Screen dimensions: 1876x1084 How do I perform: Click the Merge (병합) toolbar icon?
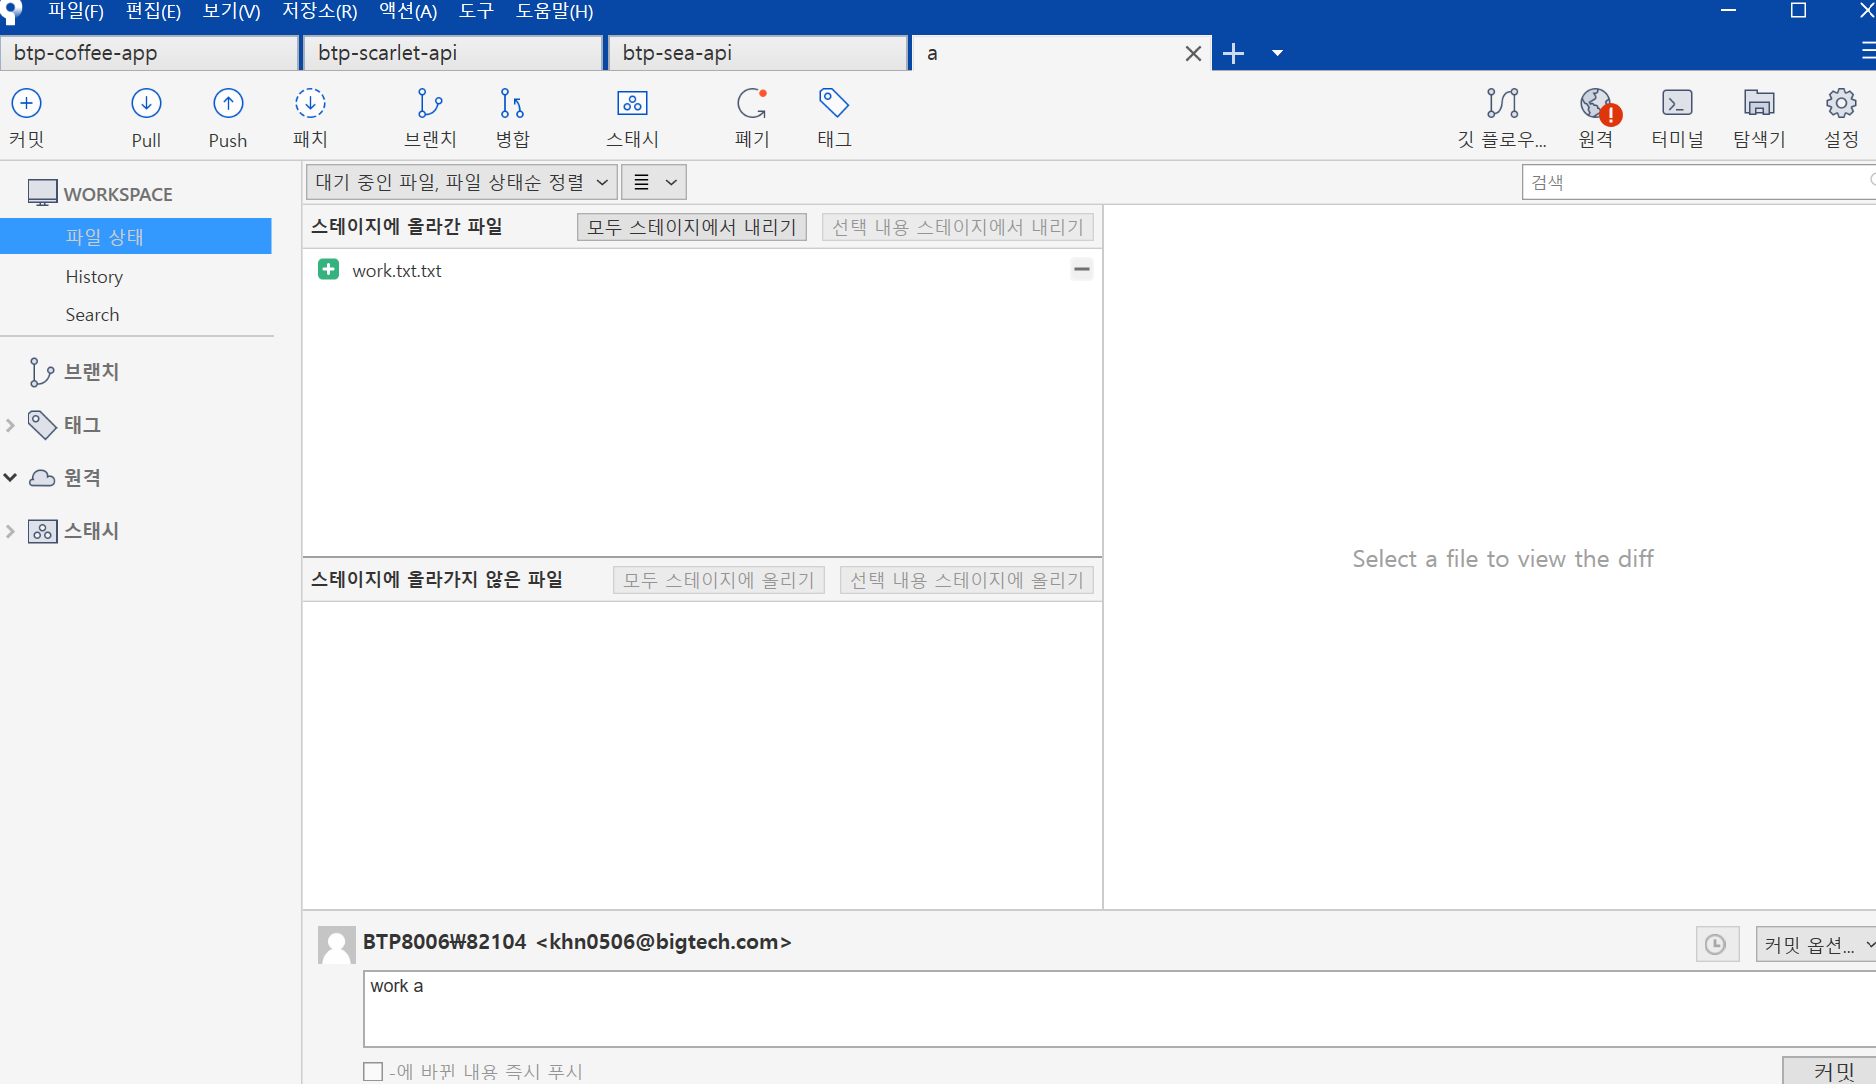[512, 117]
